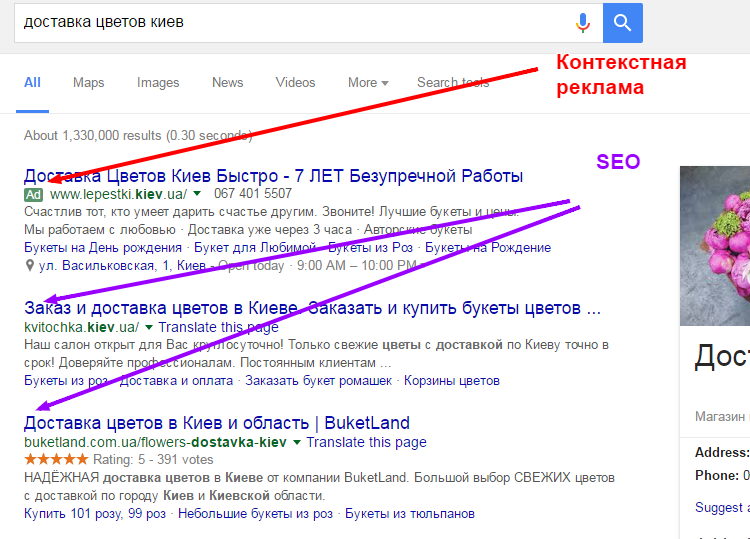Expand the hours arrow after 10:00 PM
The width and height of the screenshot is (750, 539).
(421, 266)
